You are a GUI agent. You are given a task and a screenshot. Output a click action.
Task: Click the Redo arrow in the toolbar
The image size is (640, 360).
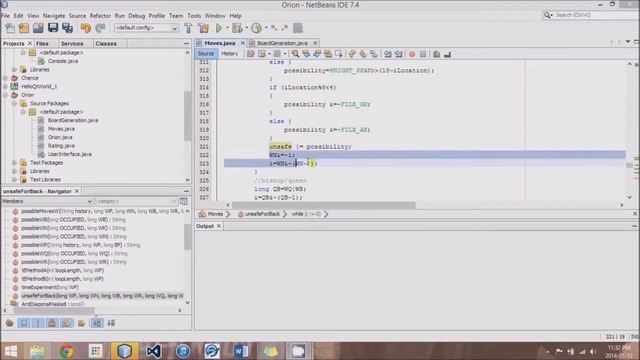coord(100,28)
